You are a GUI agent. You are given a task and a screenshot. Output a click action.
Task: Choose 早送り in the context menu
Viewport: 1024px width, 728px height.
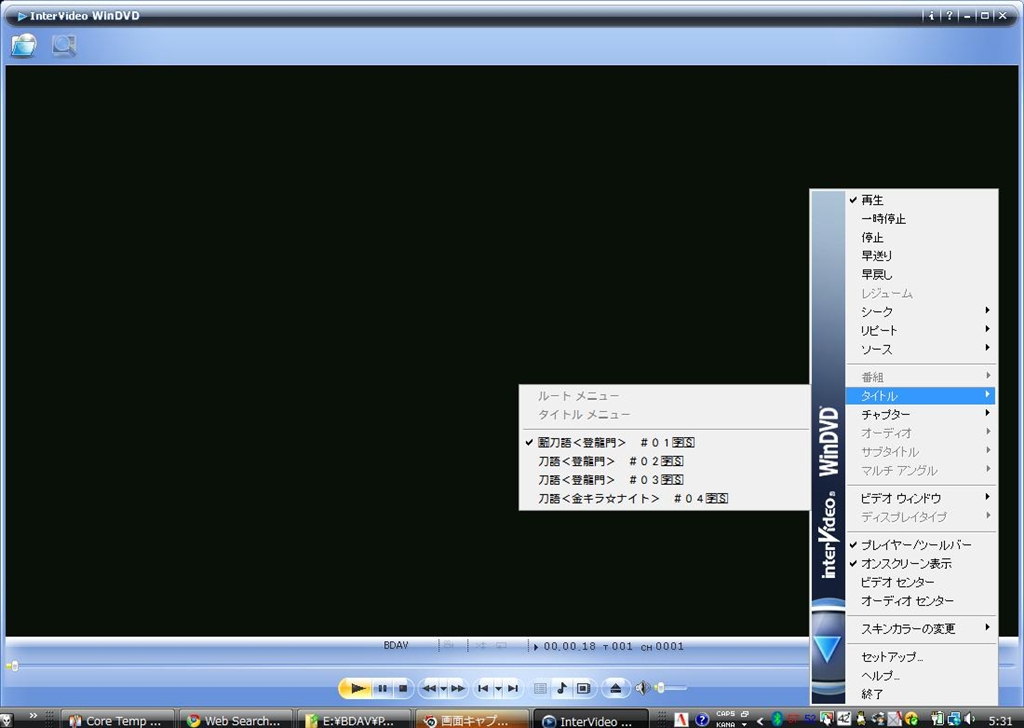point(921,256)
